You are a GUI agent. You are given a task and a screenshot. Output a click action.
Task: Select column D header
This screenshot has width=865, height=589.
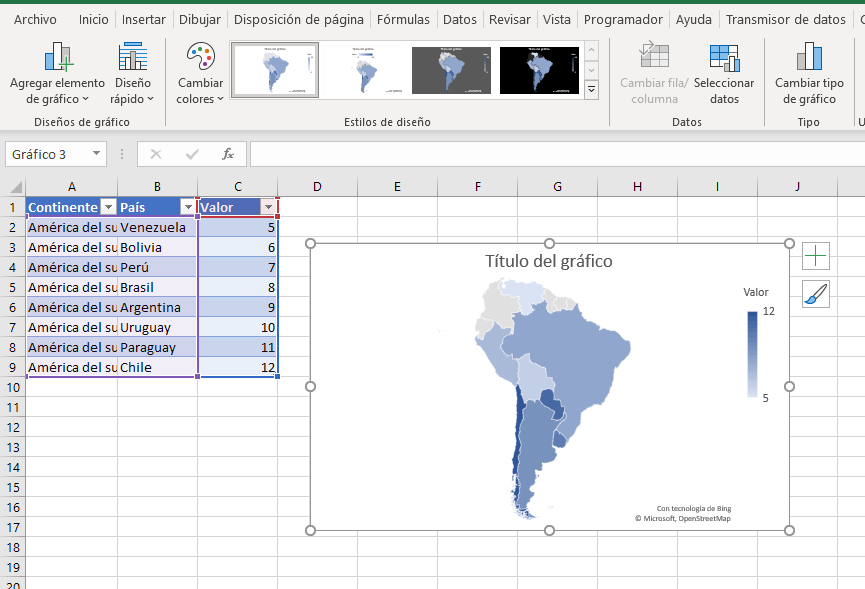(x=317, y=186)
